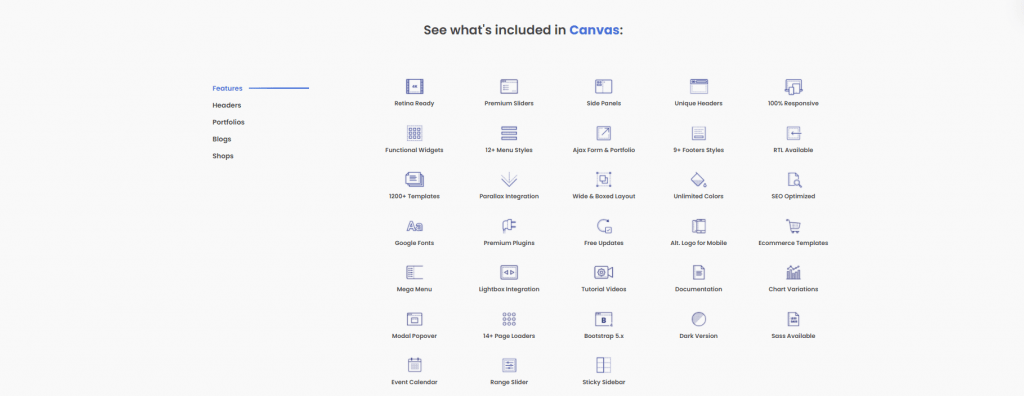The width and height of the screenshot is (1024, 396).
Task: Click the Chart Variations bar chart icon
Action: click(x=793, y=272)
